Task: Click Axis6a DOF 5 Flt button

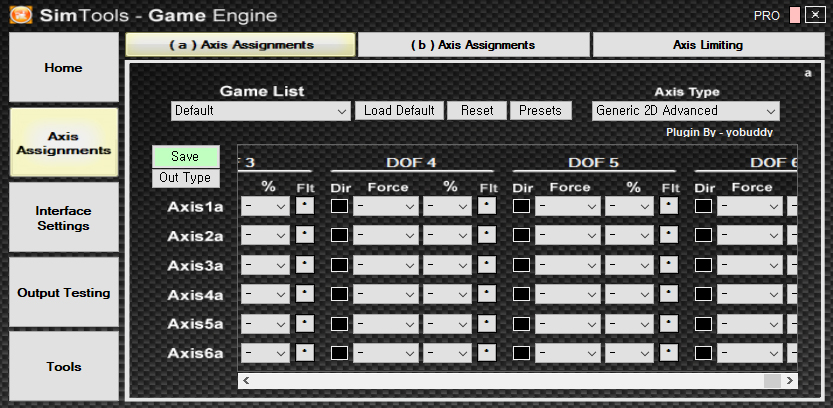Action: pyautogui.click(x=669, y=352)
